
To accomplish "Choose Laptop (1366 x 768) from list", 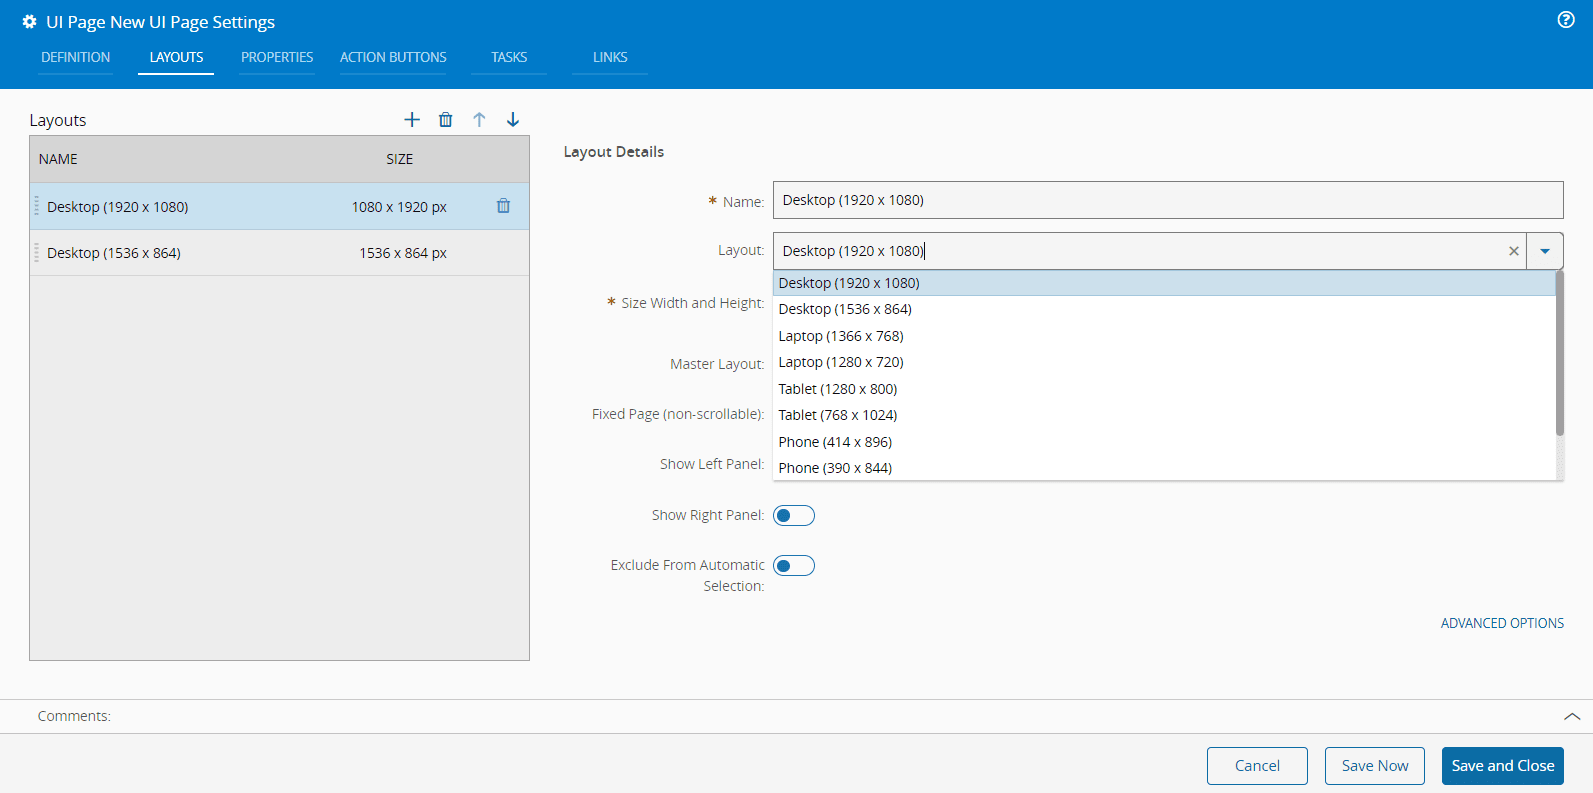I will tap(841, 336).
